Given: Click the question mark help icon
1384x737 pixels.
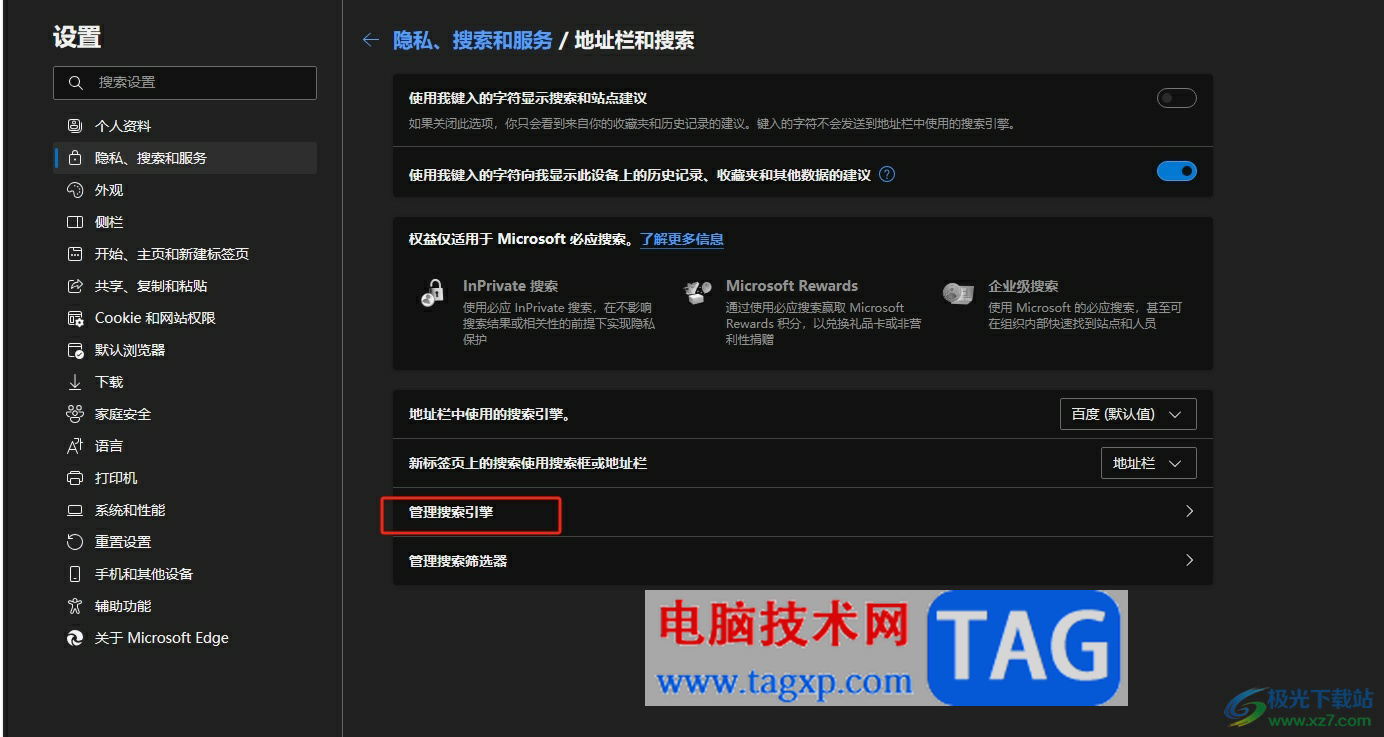Looking at the screenshot, I should point(887,174).
